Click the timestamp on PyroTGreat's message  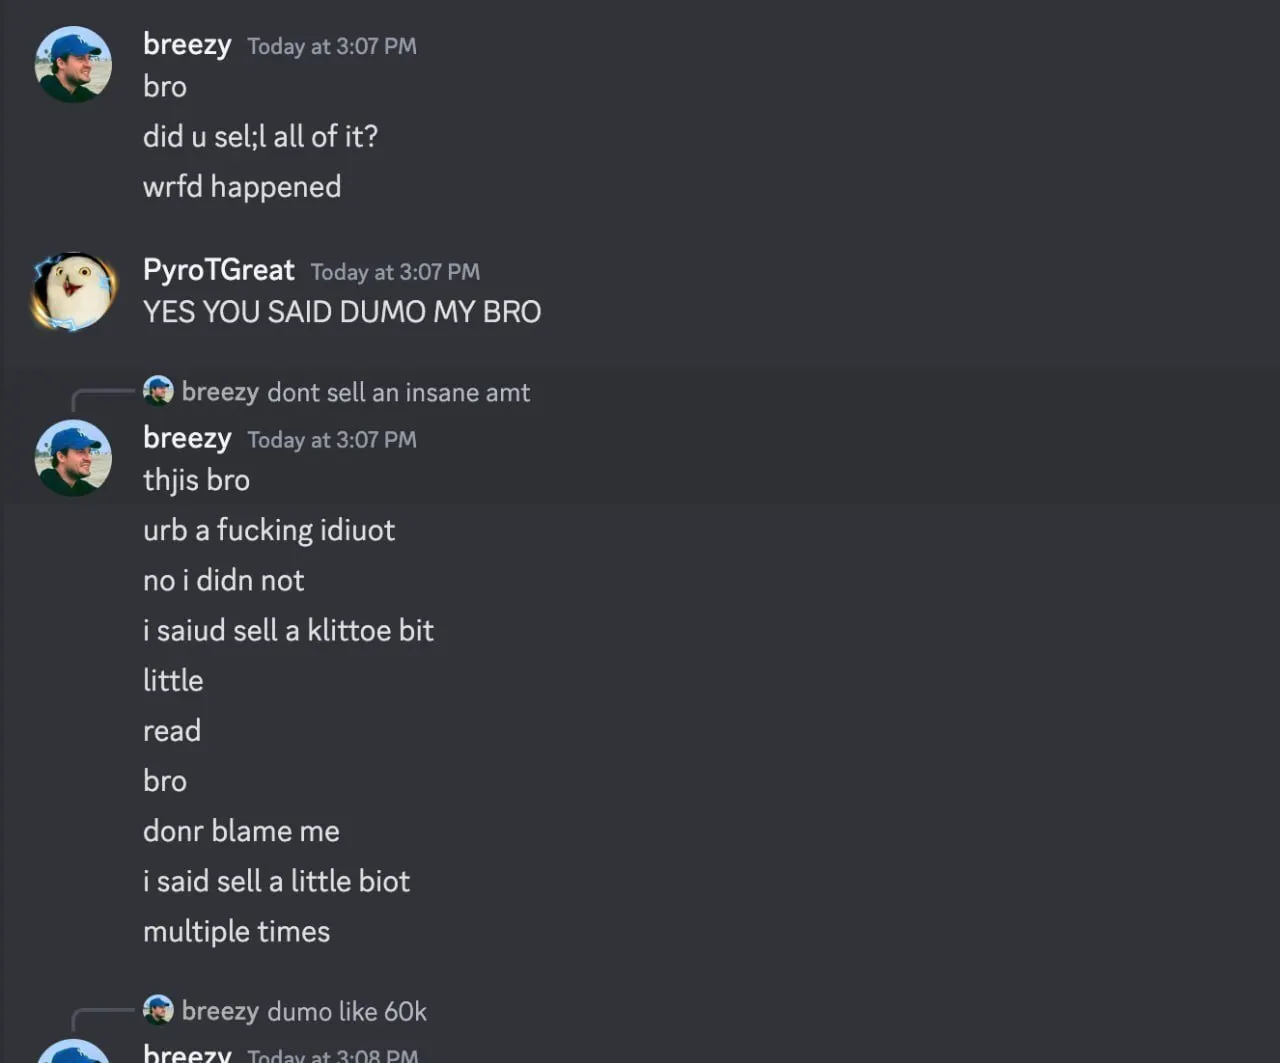coord(394,272)
